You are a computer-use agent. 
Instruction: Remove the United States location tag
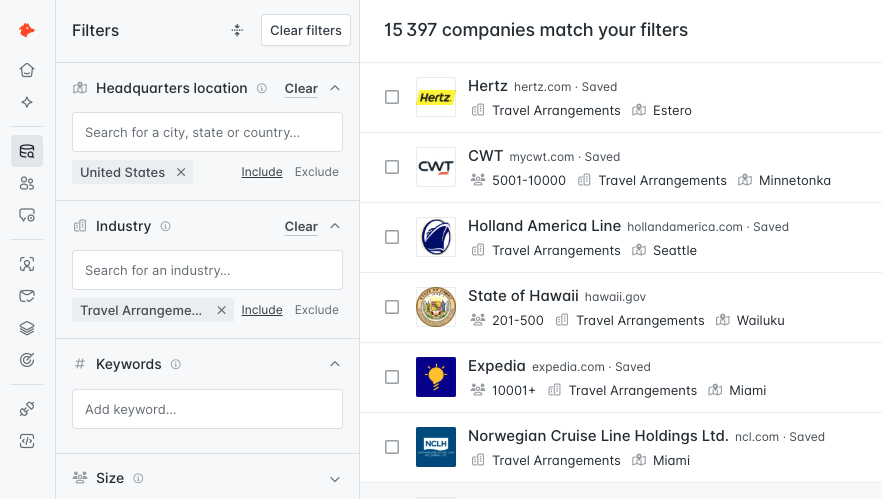click(181, 172)
